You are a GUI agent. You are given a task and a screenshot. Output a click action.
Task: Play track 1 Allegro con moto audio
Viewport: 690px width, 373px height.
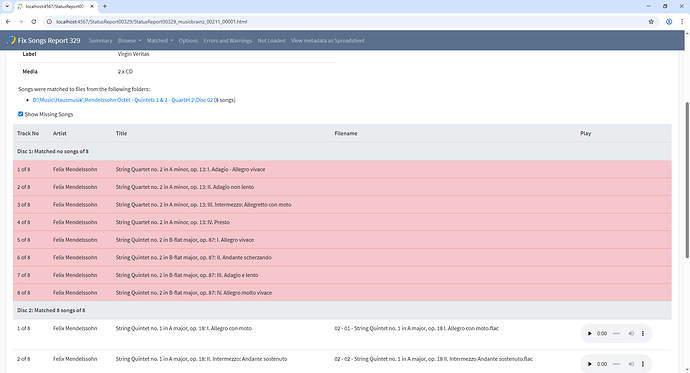click(590, 333)
